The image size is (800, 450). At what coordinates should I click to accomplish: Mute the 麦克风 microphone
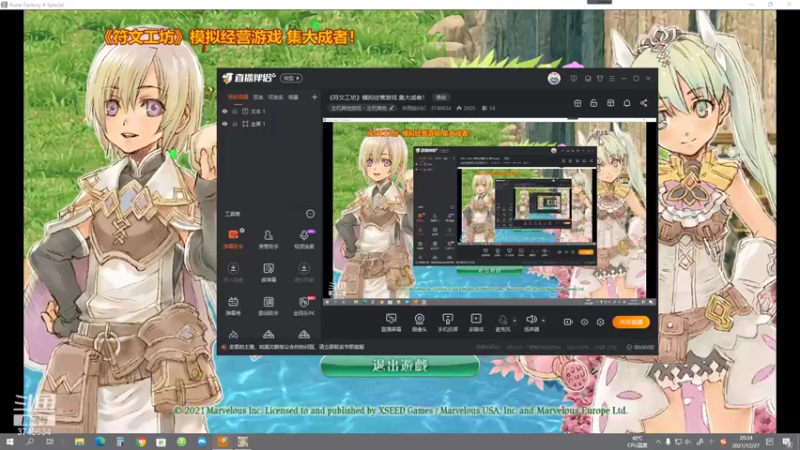[503, 322]
